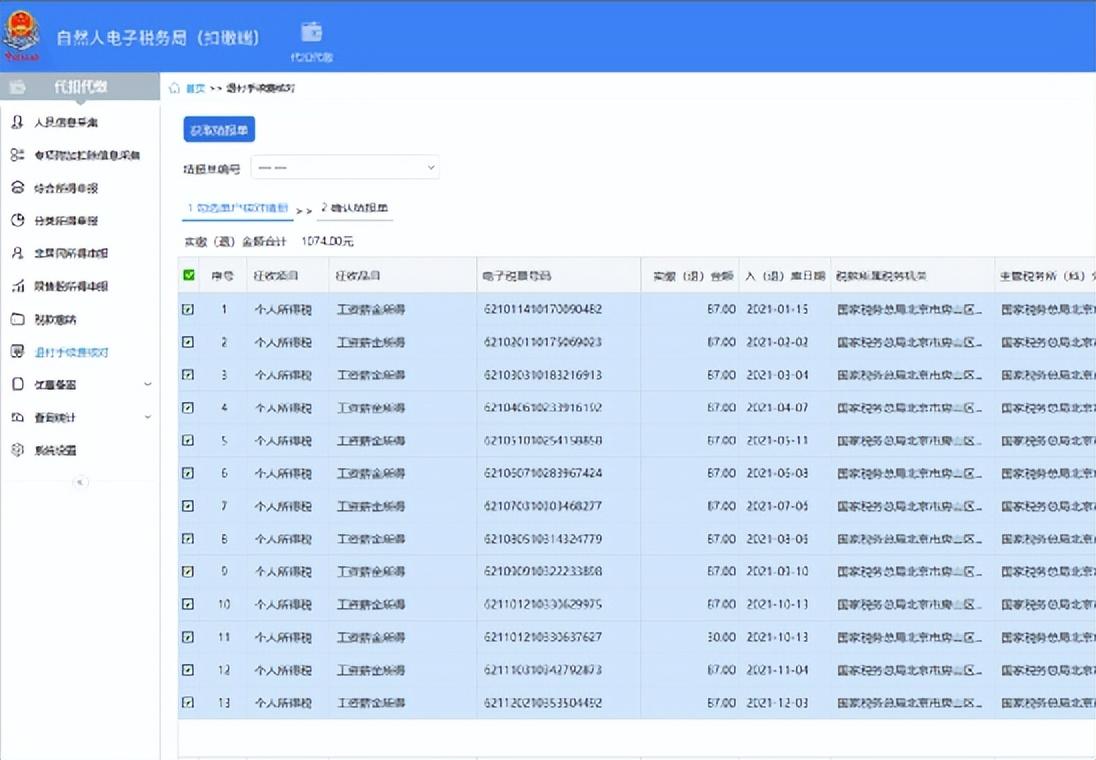The height and width of the screenshot is (760, 1096).
Task: Open 限售股所得申报 in sidebar
Action: click(71, 286)
